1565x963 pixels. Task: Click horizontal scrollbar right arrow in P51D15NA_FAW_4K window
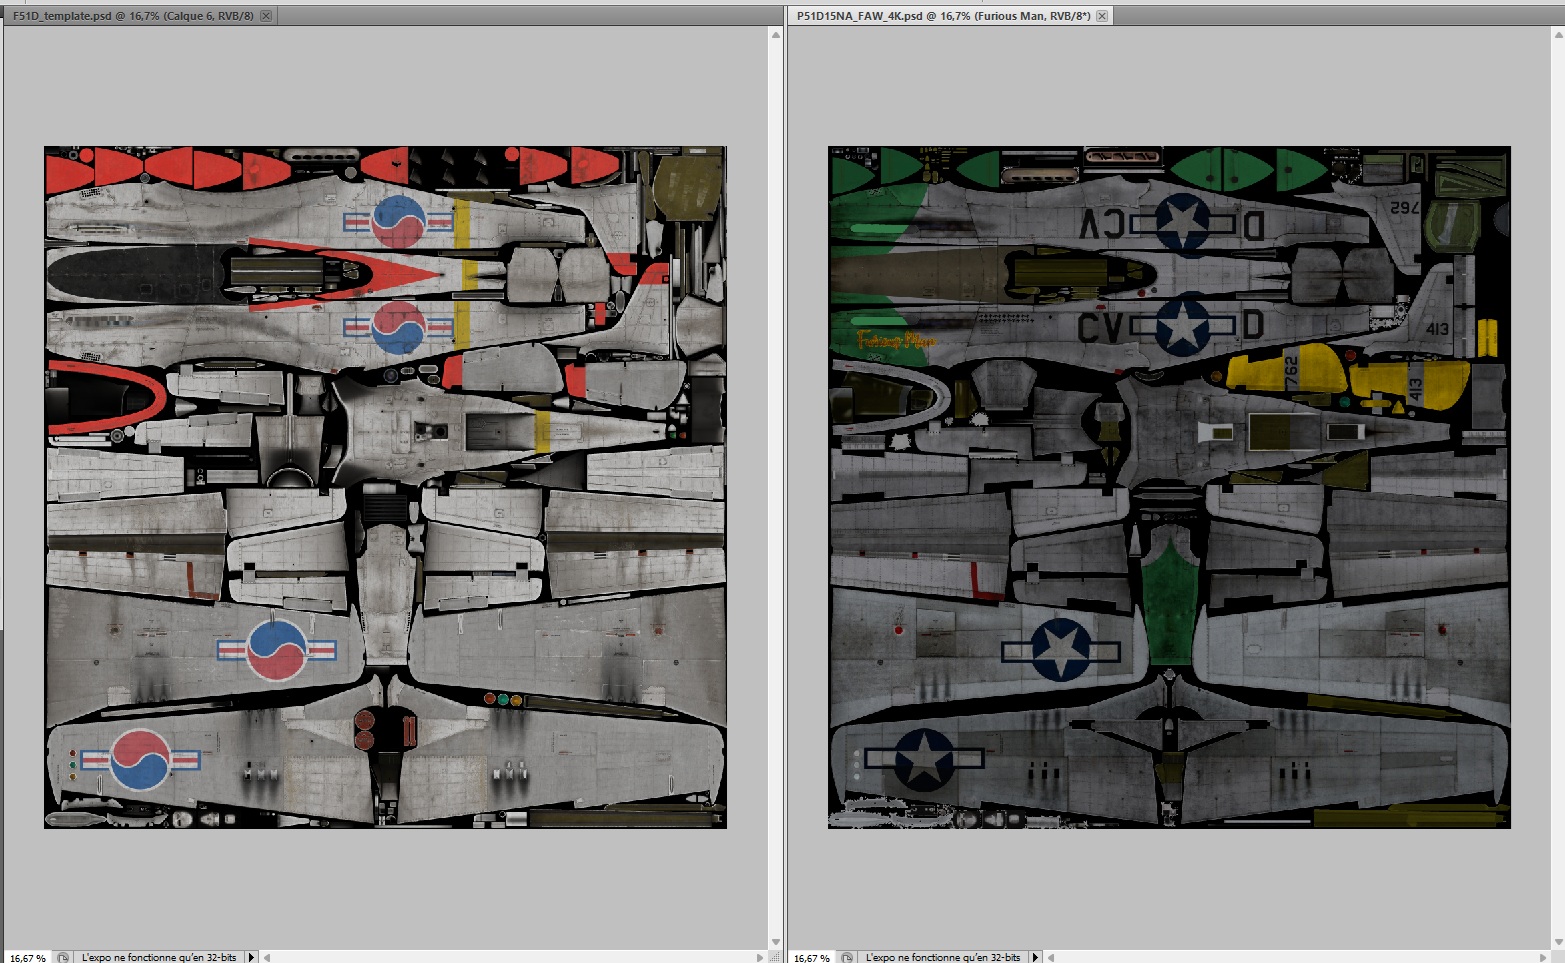(1543, 957)
